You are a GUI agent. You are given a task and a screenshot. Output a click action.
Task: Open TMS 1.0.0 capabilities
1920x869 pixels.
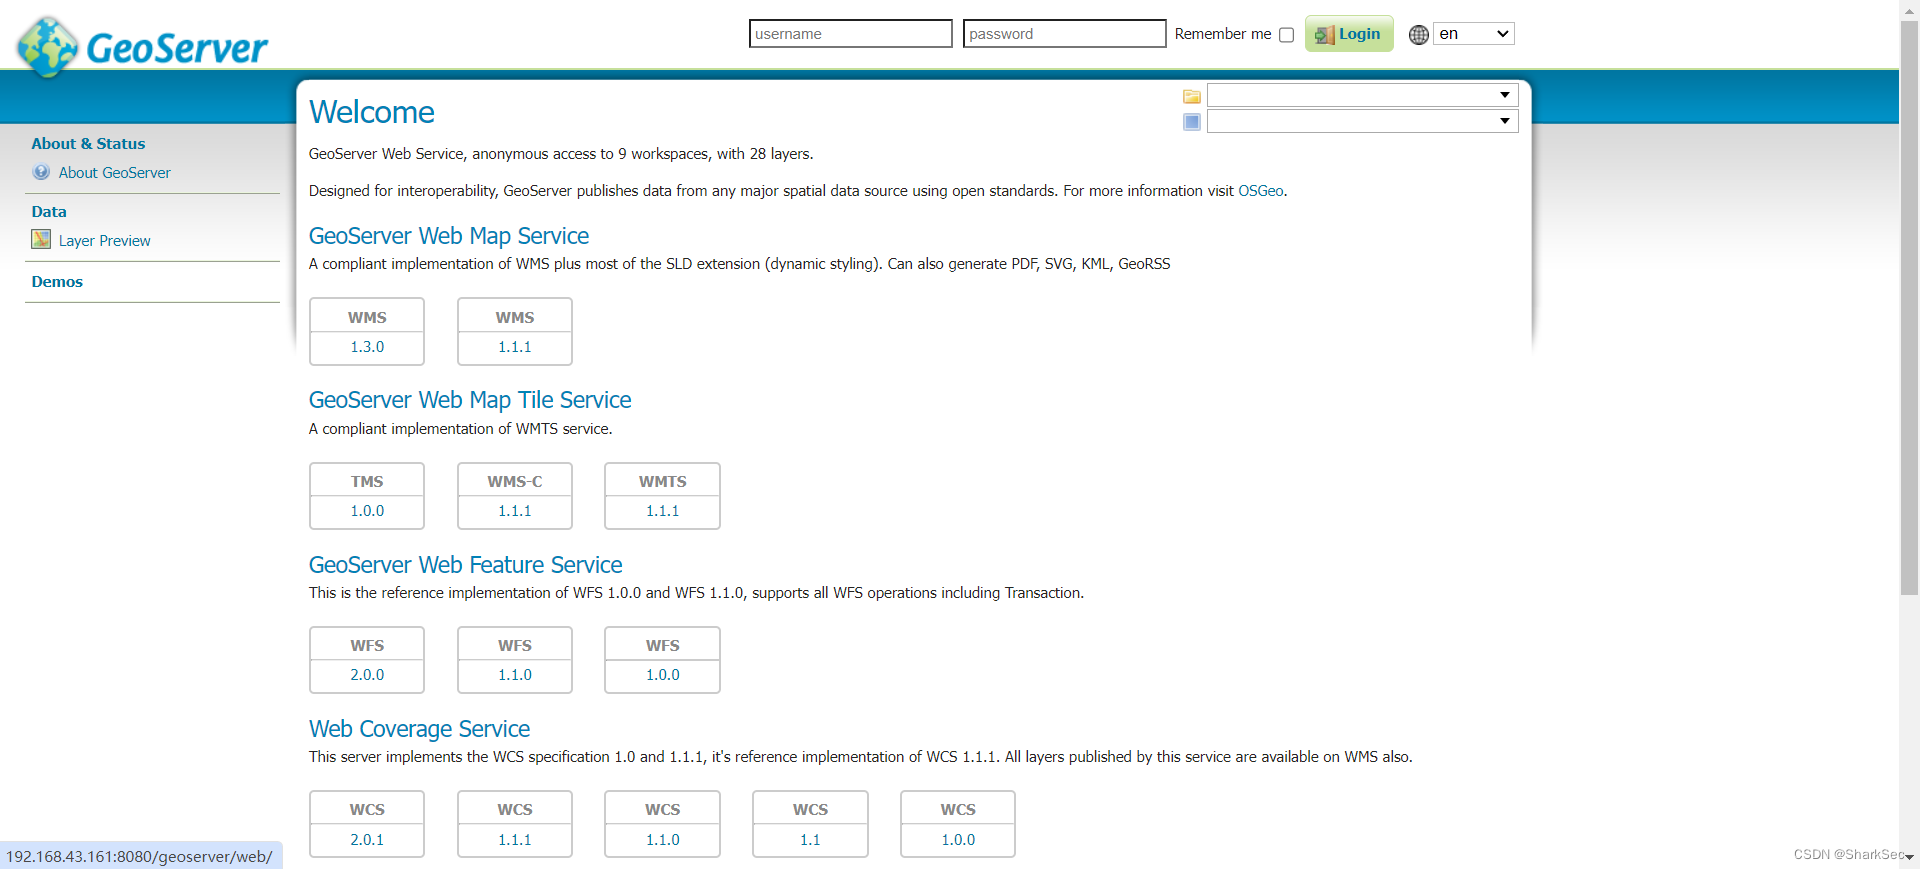(367, 511)
